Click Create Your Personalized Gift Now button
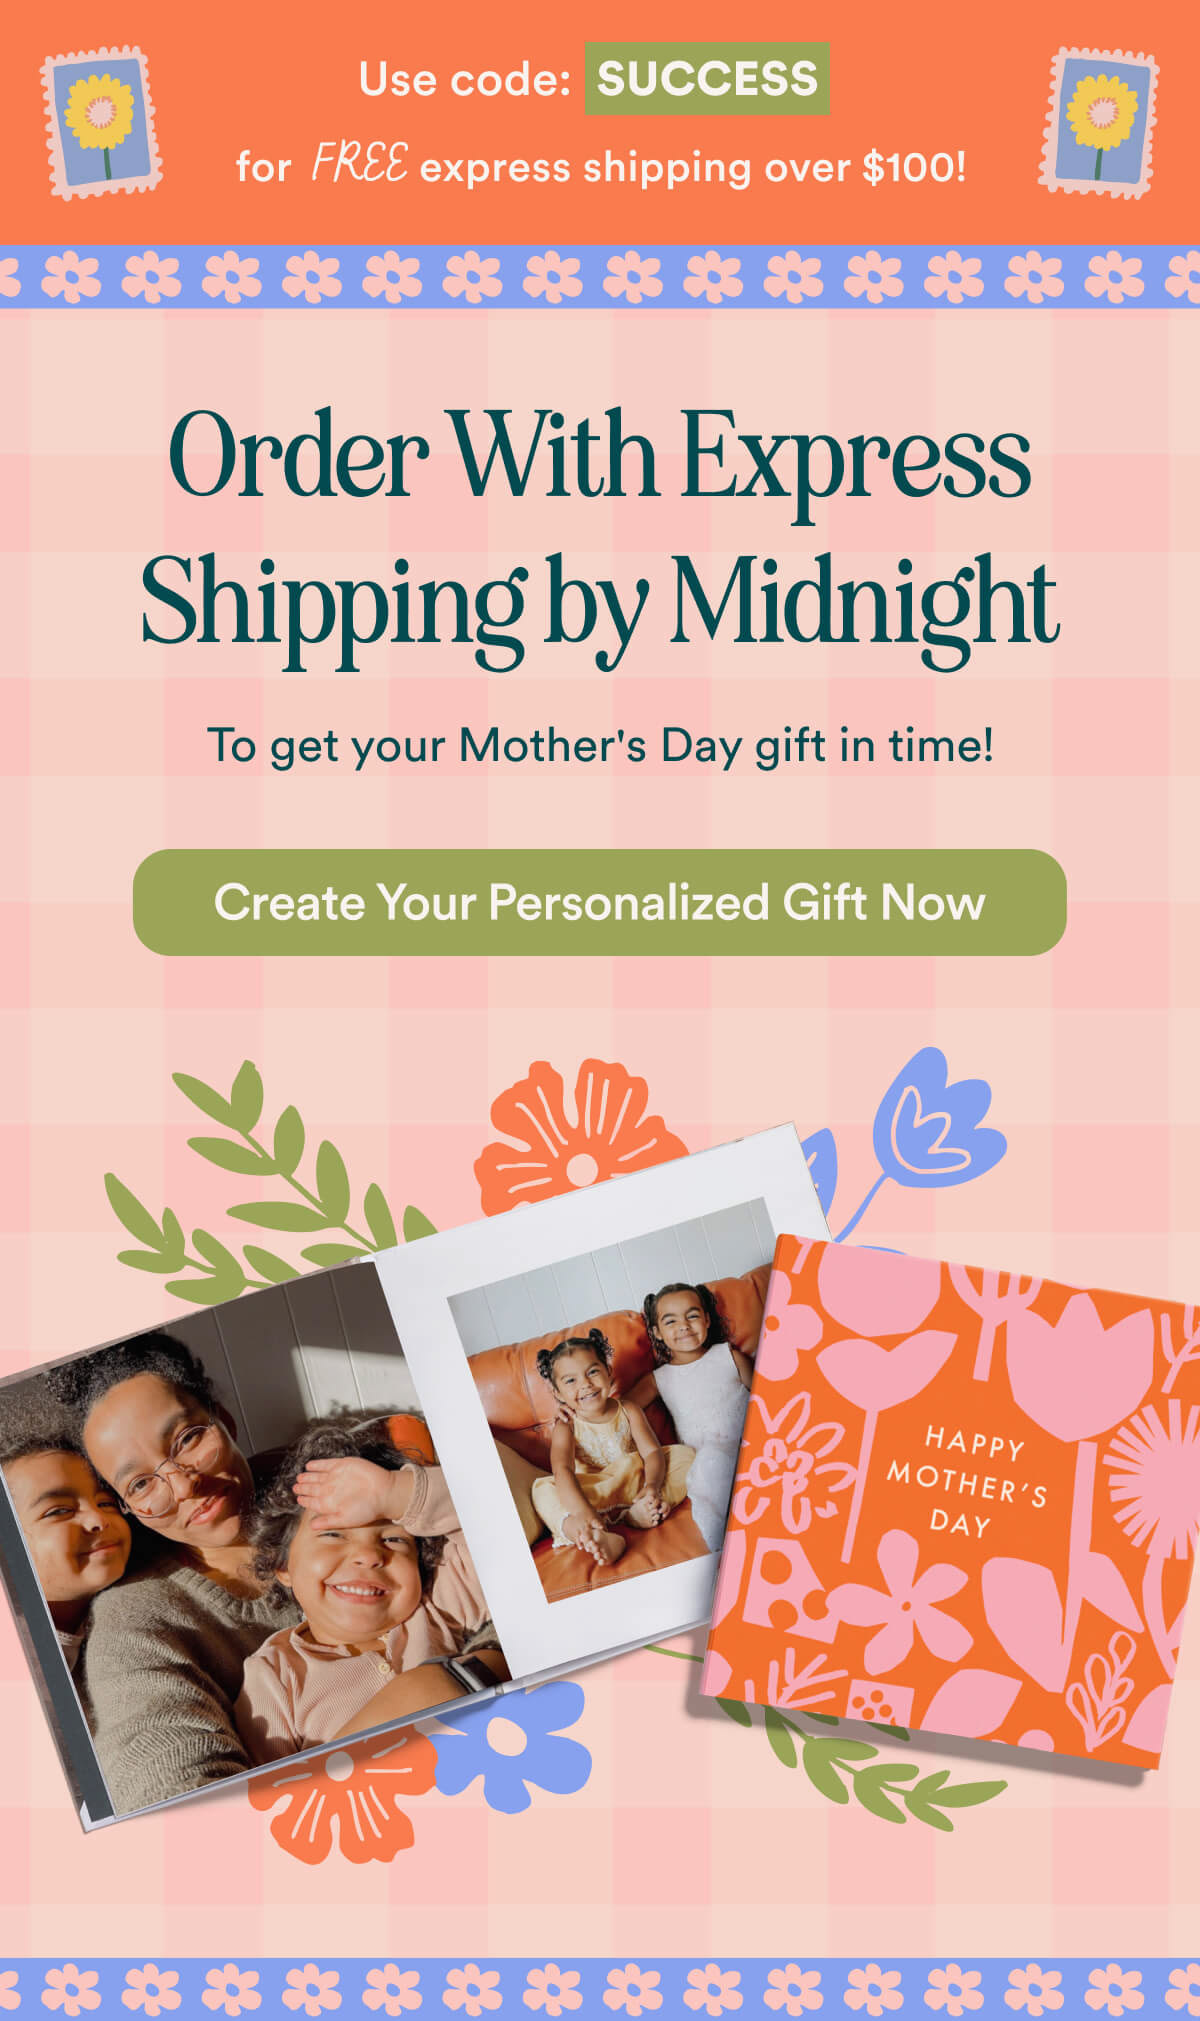Image resolution: width=1200 pixels, height=2021 pixels. [x=600, y=902]
